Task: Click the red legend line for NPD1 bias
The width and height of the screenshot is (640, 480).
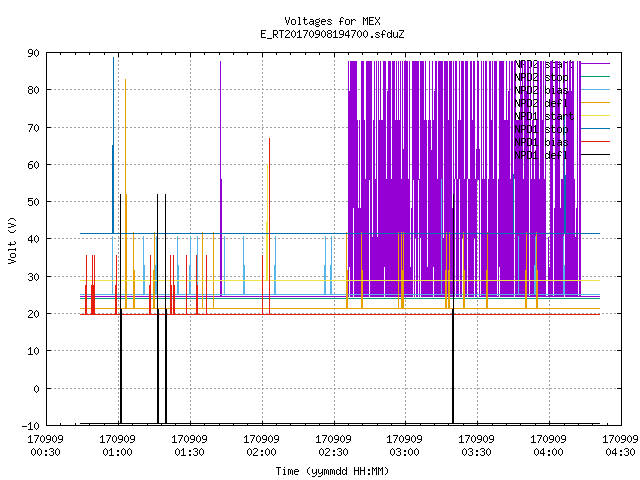Action: point(595,142)
